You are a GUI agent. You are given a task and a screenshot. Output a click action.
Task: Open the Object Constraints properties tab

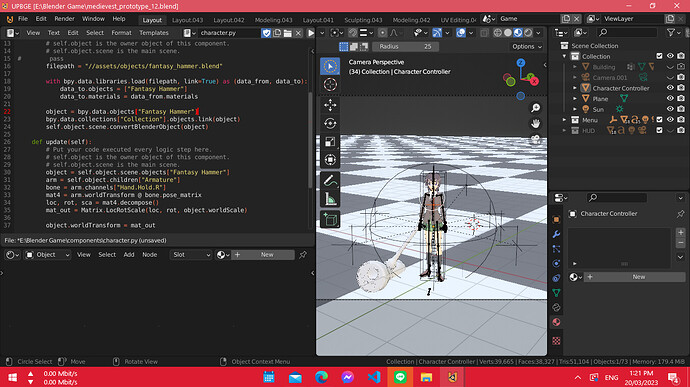pyautogui.click(x=556, y=278)
